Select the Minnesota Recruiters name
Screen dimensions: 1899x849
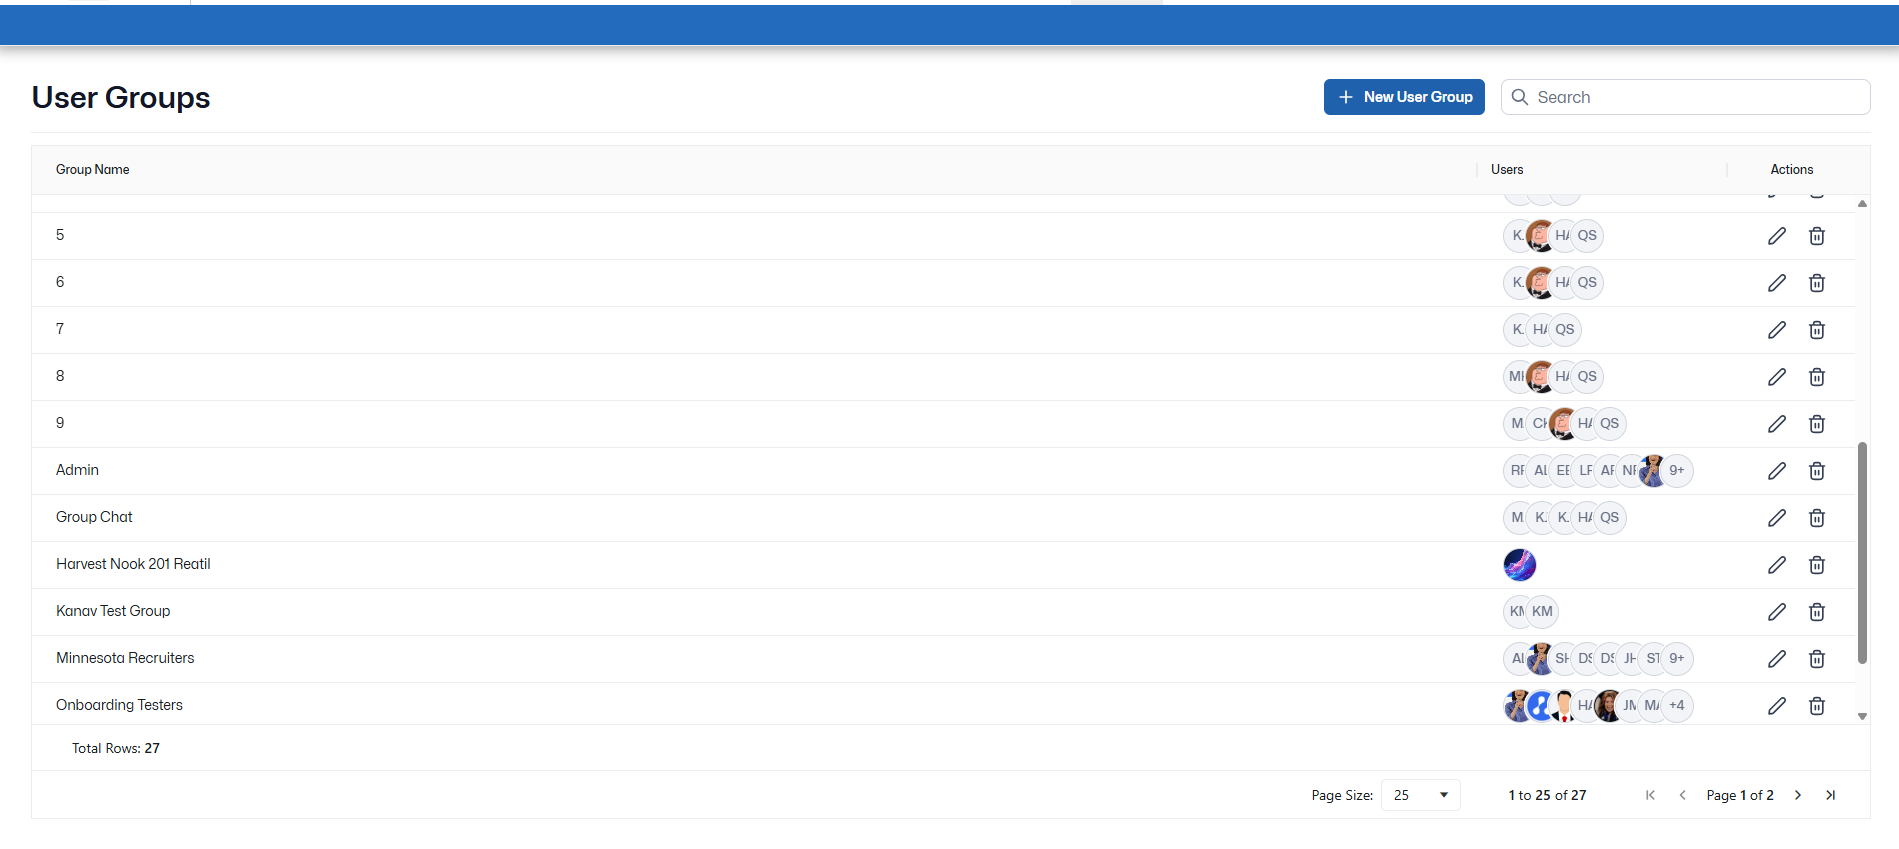(x=125, y=658)
